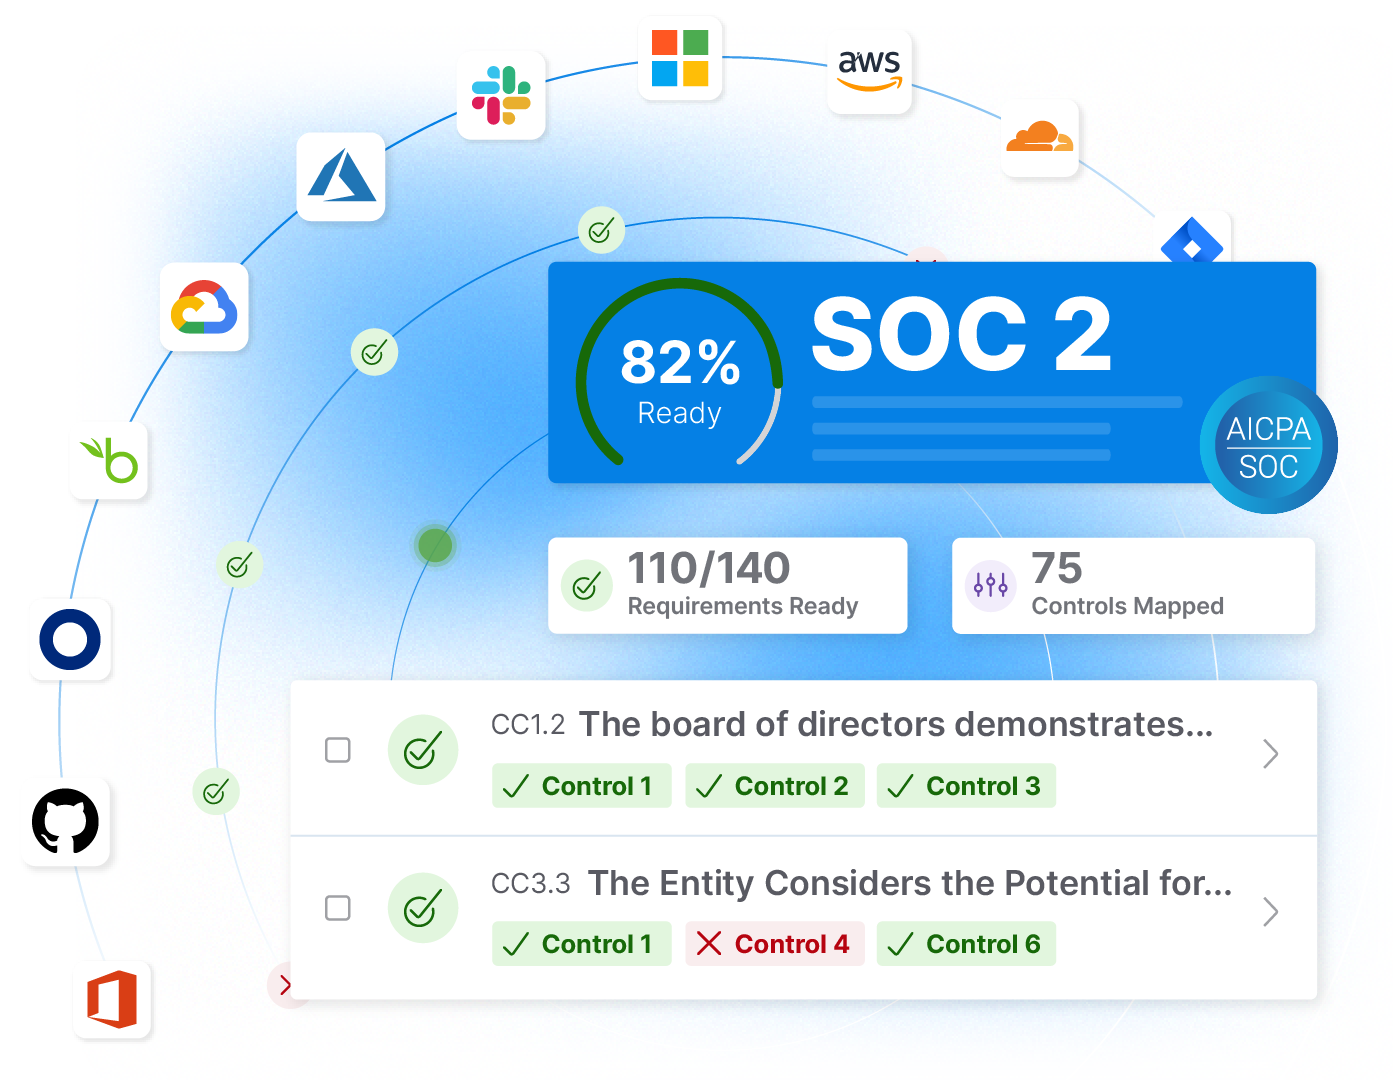
Task: Click the green status icon for CC1.2
Action: click(x=423, y=750)
